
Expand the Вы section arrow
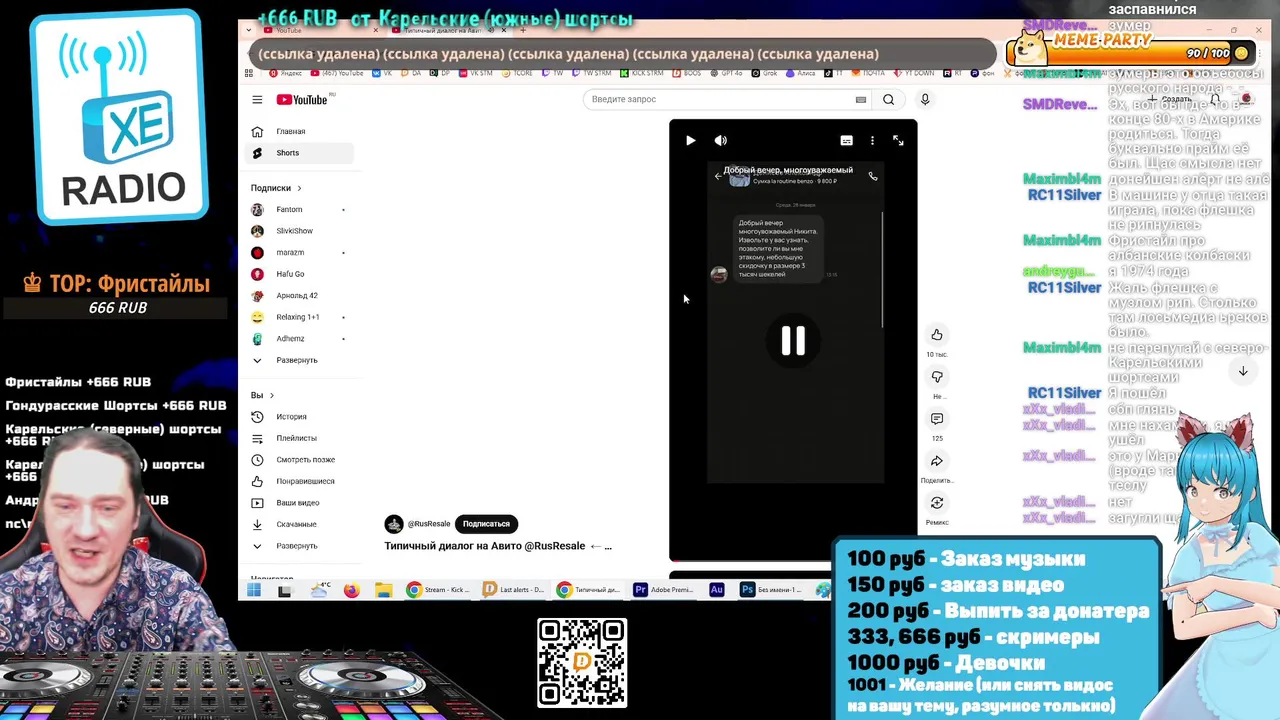pos(271,395)
